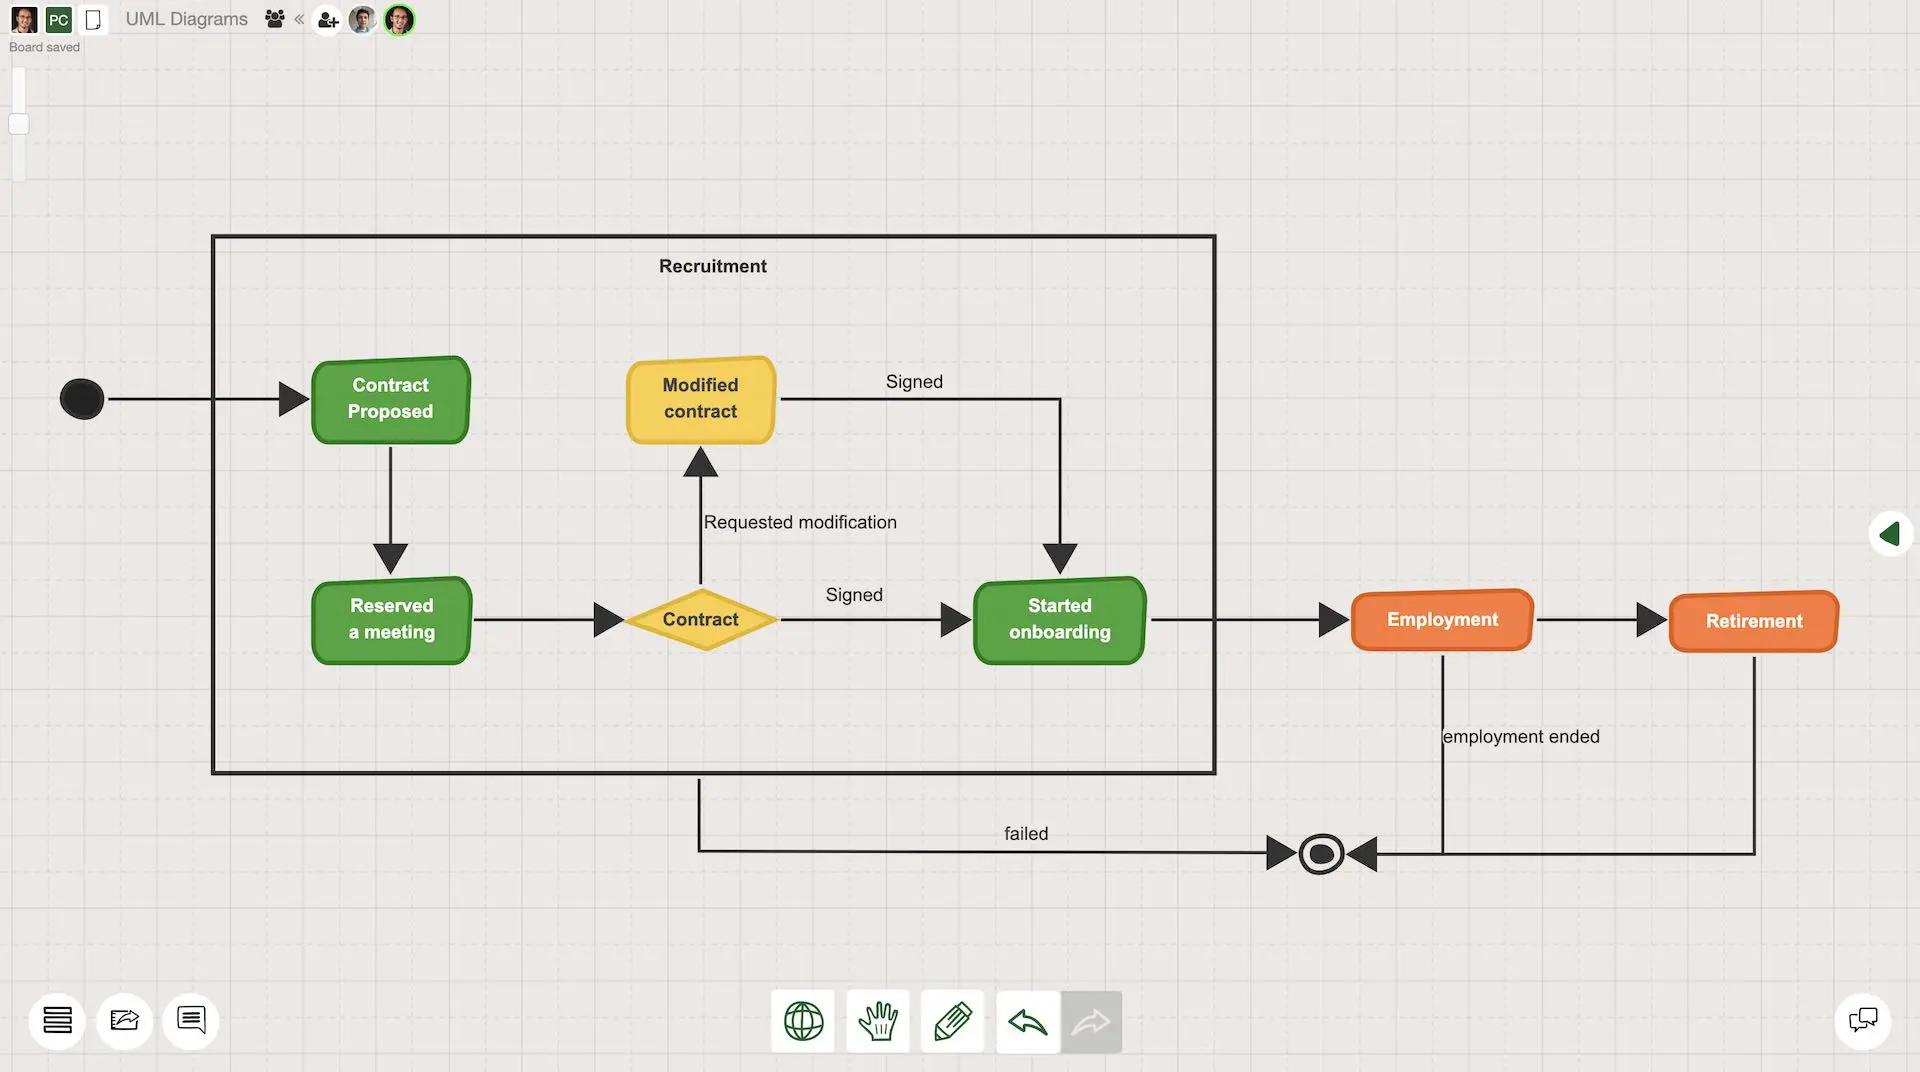Select the Started onboarding node

[1060, 620]
